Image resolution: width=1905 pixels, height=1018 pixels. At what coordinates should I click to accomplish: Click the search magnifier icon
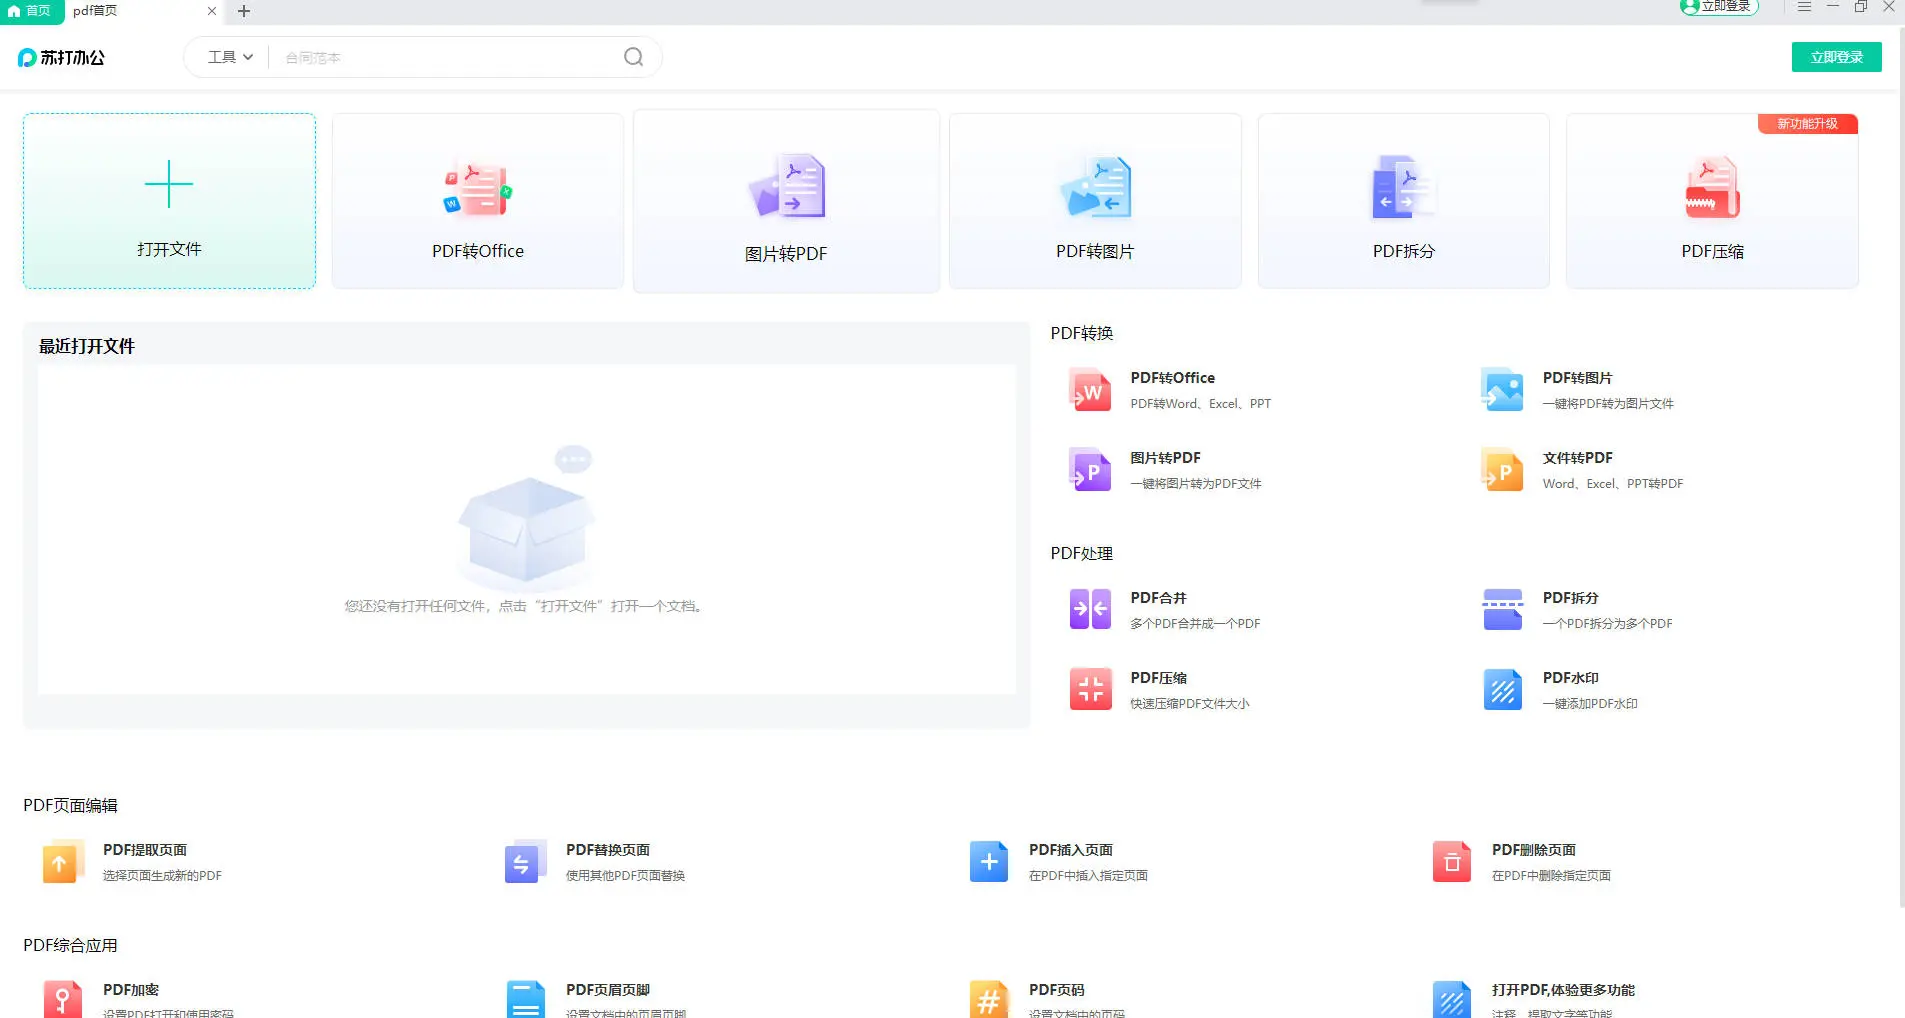[633, 57]
